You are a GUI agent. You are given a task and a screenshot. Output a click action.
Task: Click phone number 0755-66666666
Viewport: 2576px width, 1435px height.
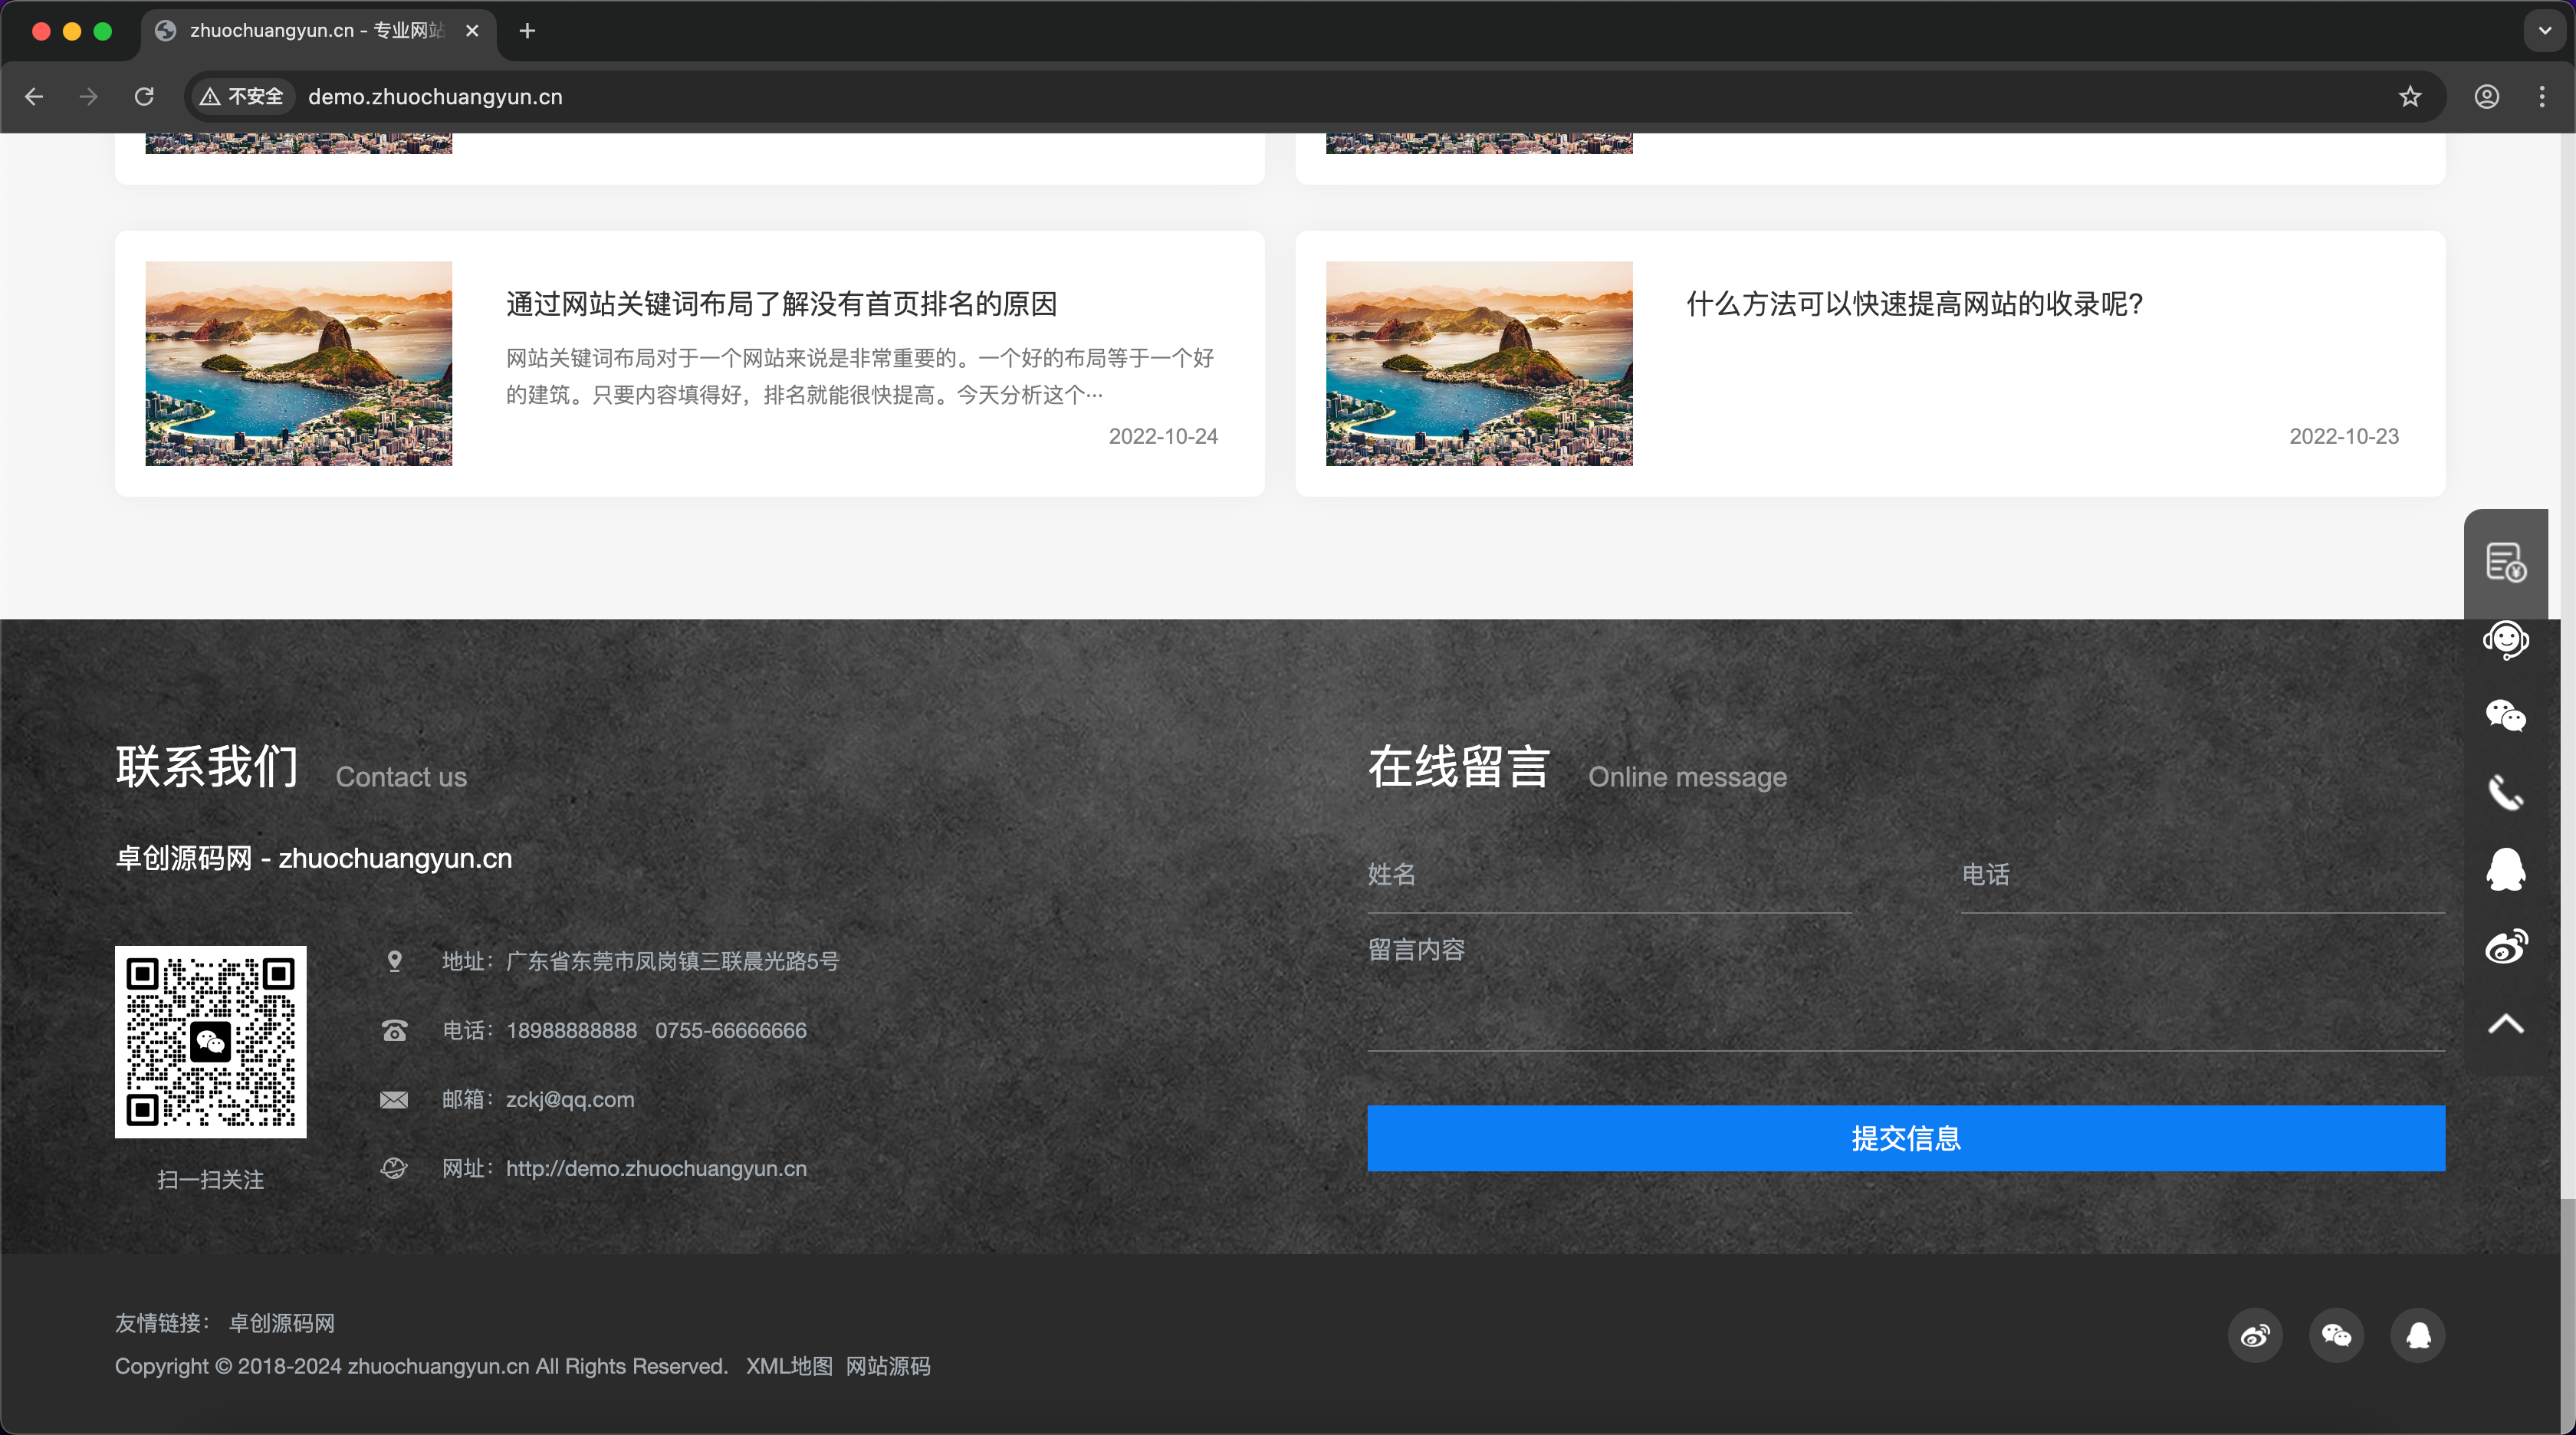point(730,1030)
